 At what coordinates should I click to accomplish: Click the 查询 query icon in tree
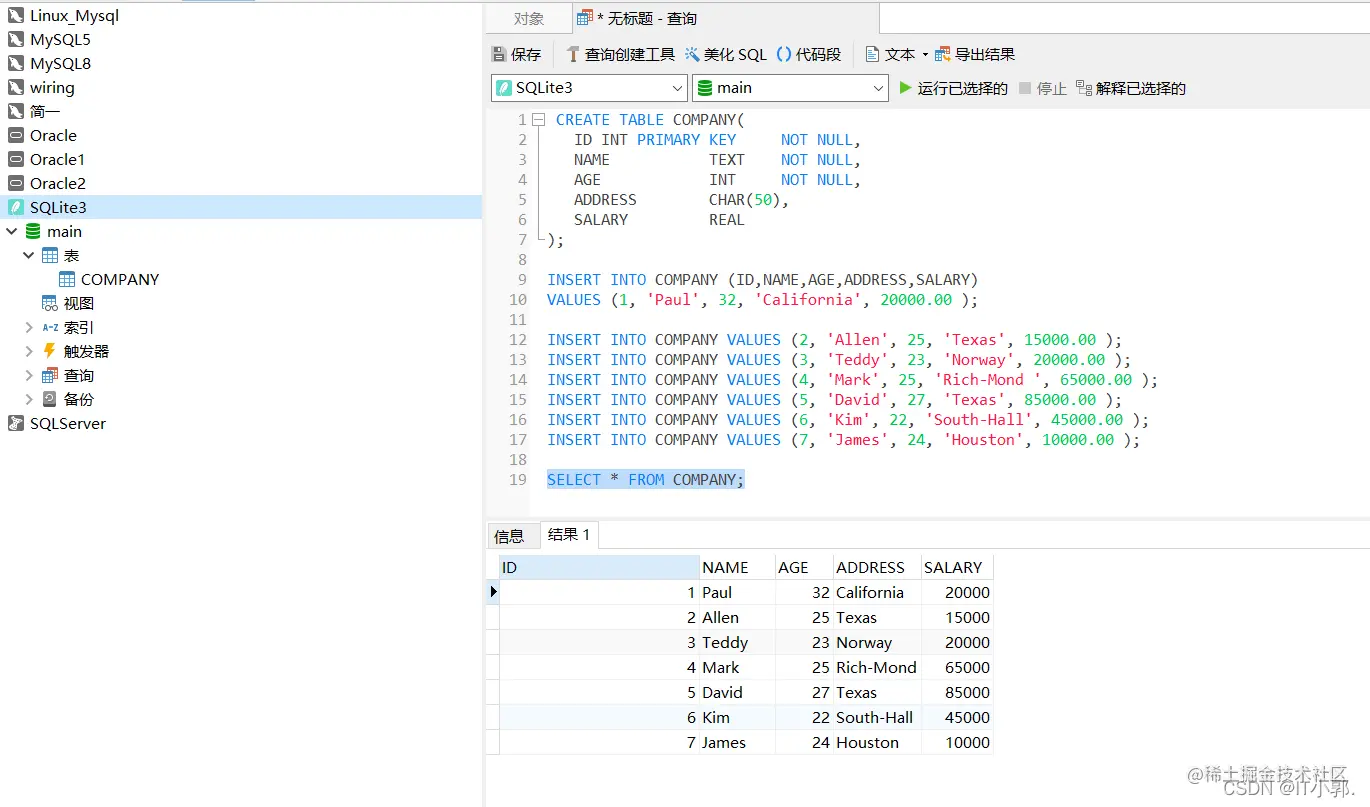click(x=50, y=376)
